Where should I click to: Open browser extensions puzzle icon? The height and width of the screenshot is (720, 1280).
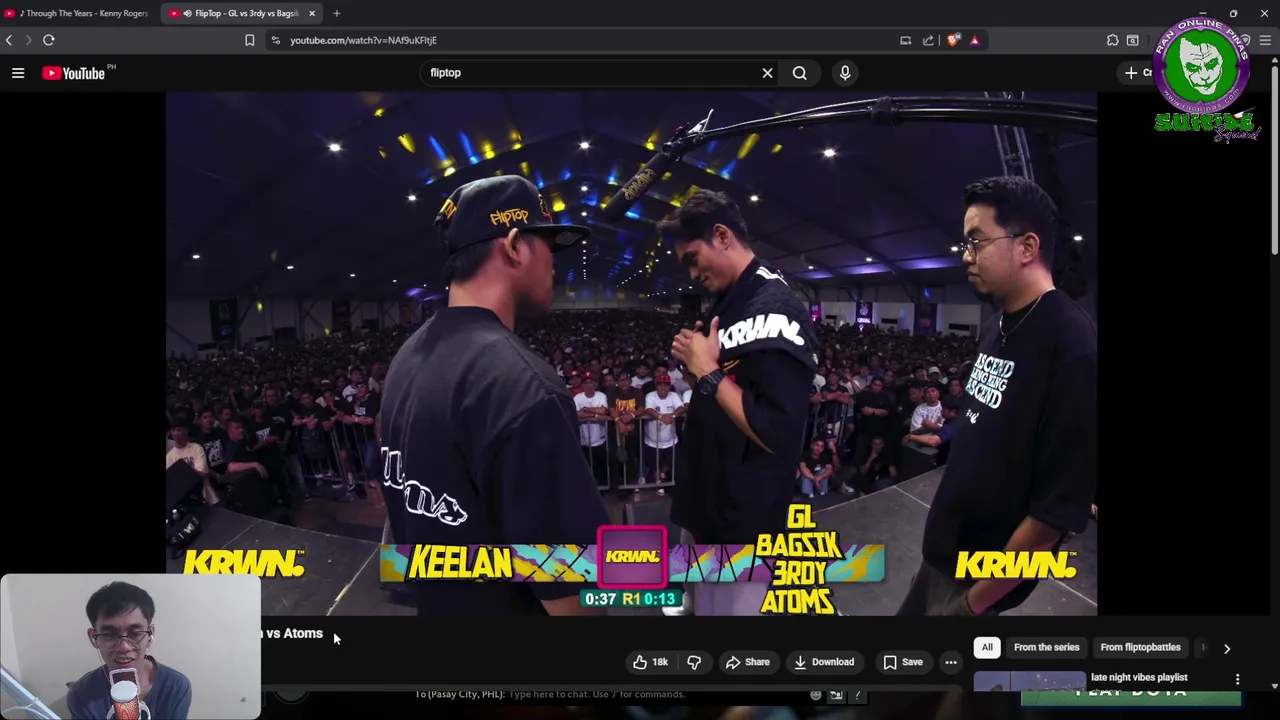pos(1112,40)
